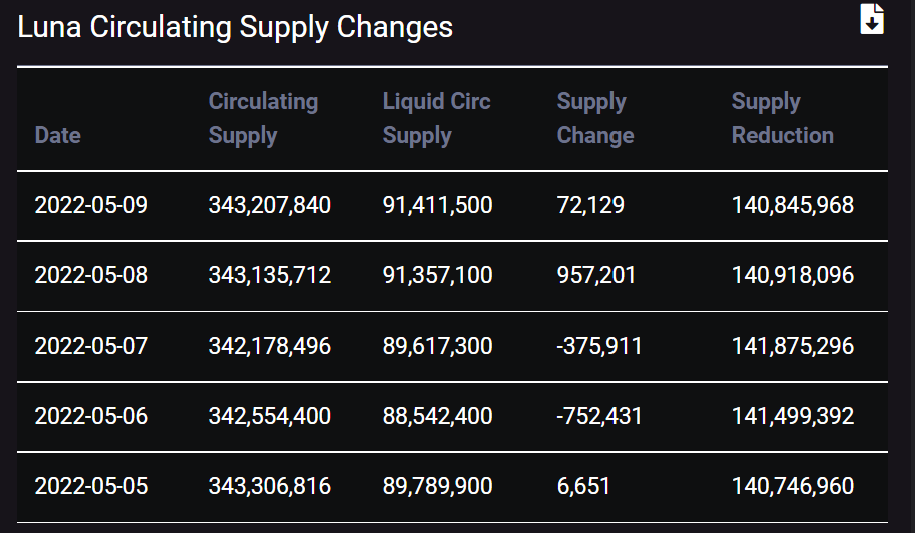Image resolution: width=915 pixels, height=533 pixels.
Task: Click the Luna Circulating Supply Changes title
Action: click(235, 27)
